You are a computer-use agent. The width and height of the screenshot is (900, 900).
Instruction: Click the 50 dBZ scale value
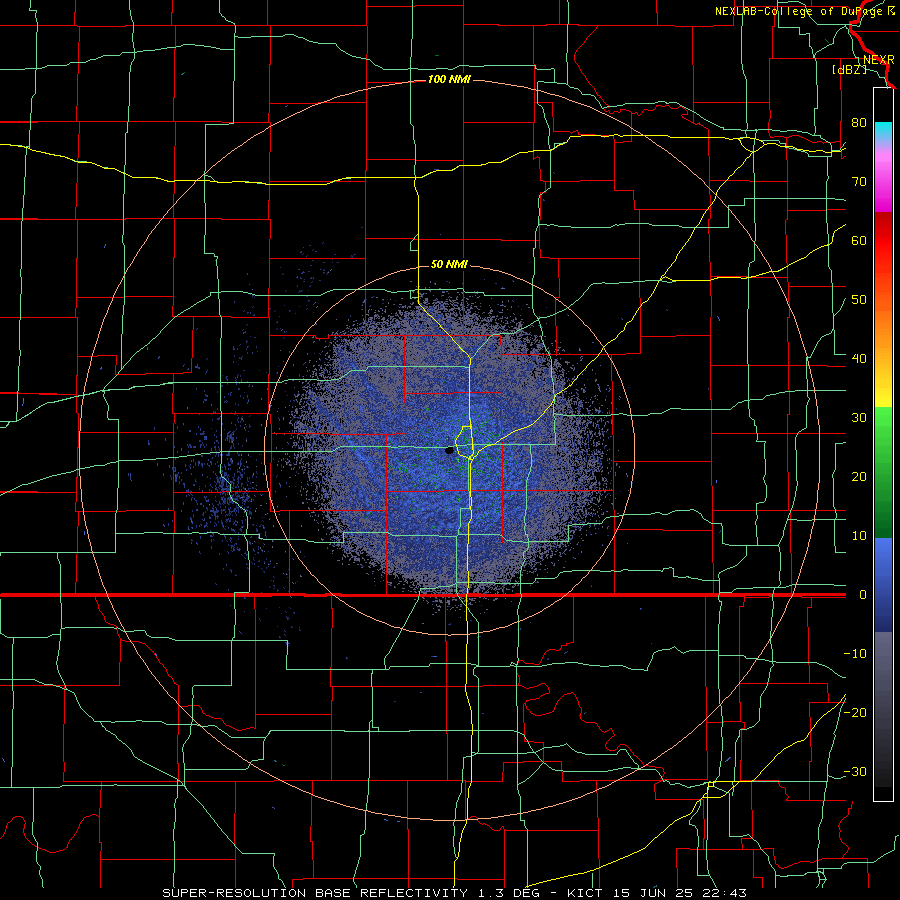tap(859, 300)
